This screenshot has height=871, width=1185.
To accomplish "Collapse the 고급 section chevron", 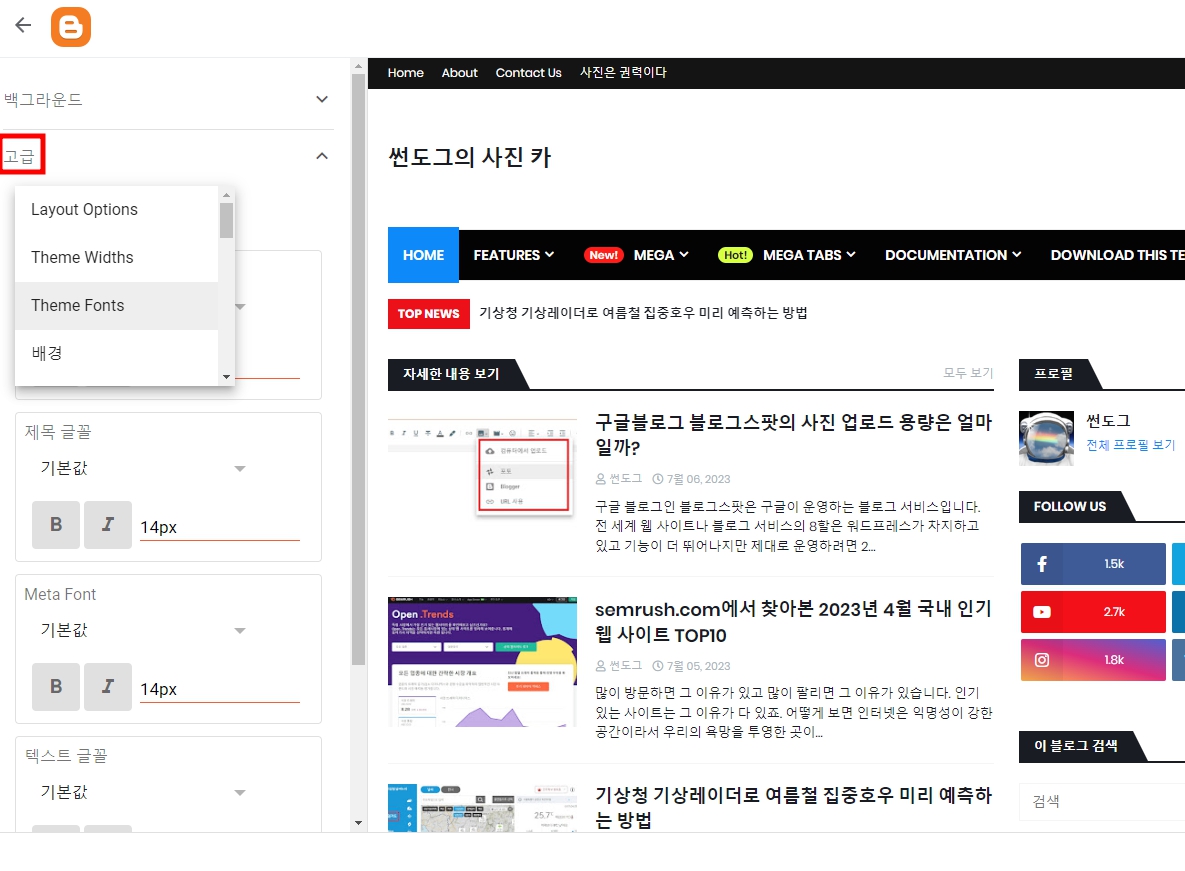I will tap(322, 156).
